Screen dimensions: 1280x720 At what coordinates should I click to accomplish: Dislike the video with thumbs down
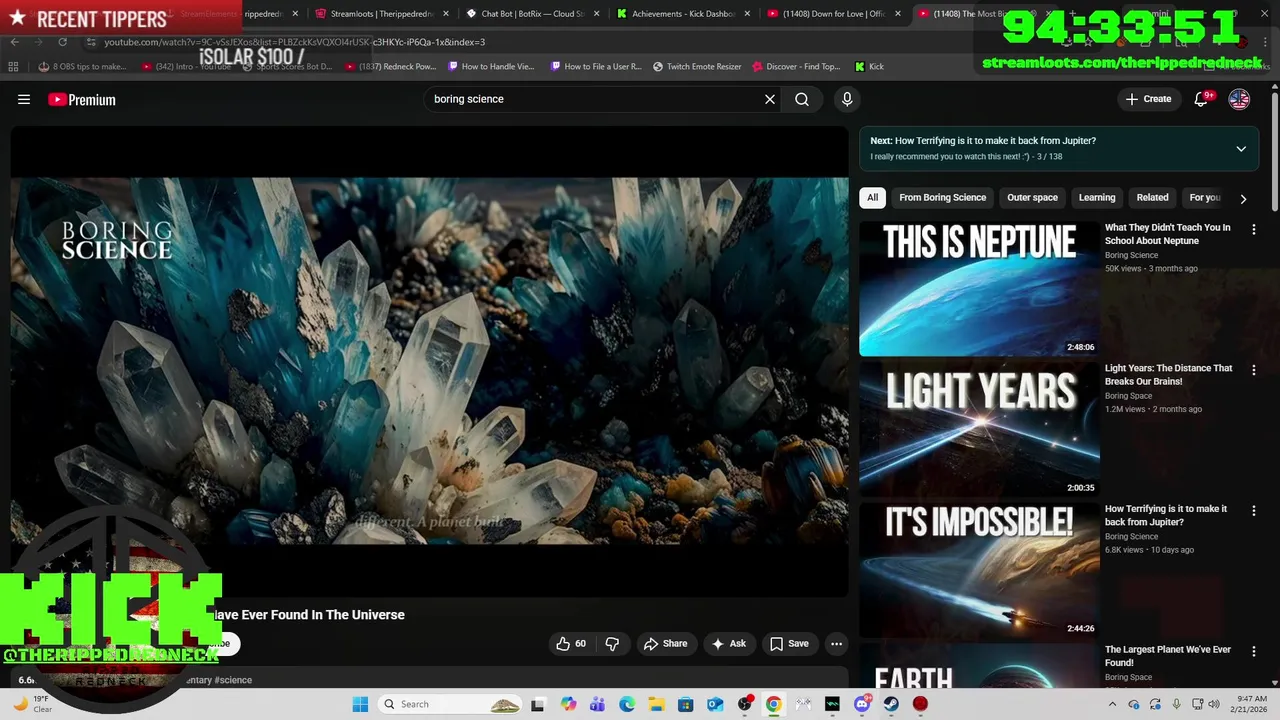(x=612, y=644)
